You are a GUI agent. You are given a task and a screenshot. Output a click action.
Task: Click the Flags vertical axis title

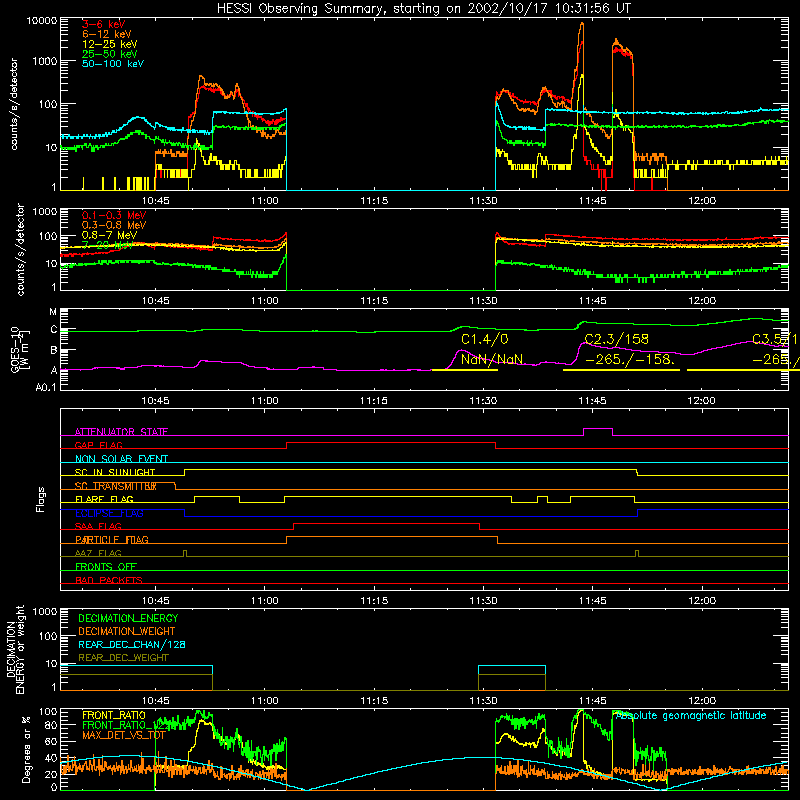(x=41, y=499)
